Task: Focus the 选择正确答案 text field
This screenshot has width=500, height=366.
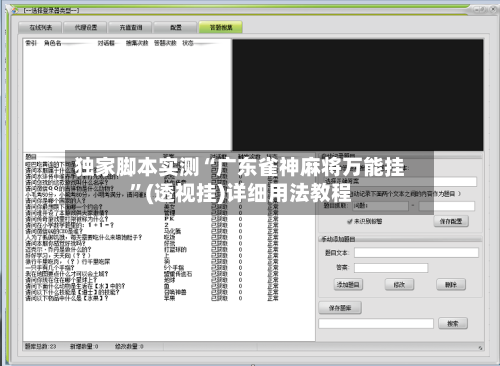Action: click(400, 181)
